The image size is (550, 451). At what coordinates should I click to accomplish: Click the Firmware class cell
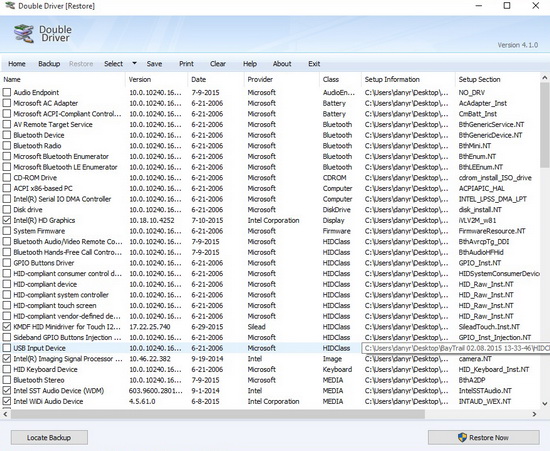pos(336,231)
